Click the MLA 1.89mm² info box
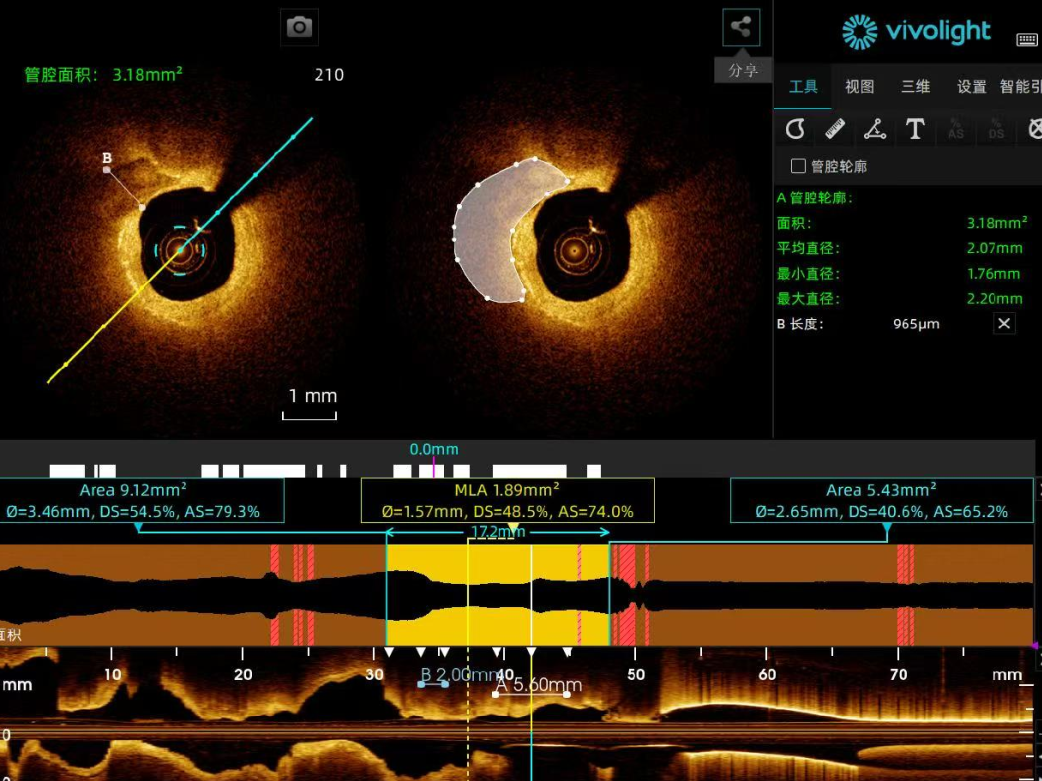 (508, 501)
